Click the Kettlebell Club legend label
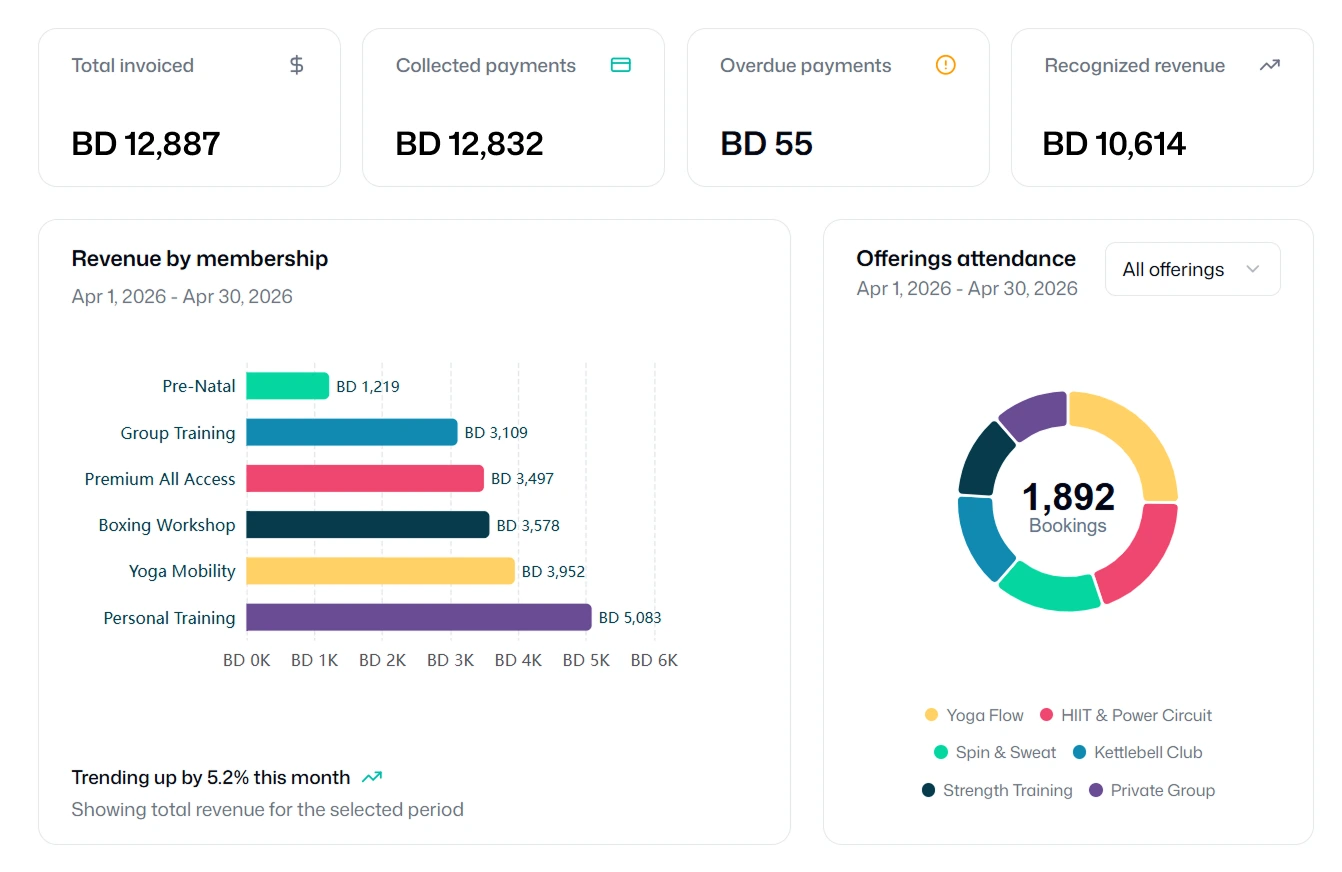This screenshot has height=872, width=1342. [x=1148, y=753]
